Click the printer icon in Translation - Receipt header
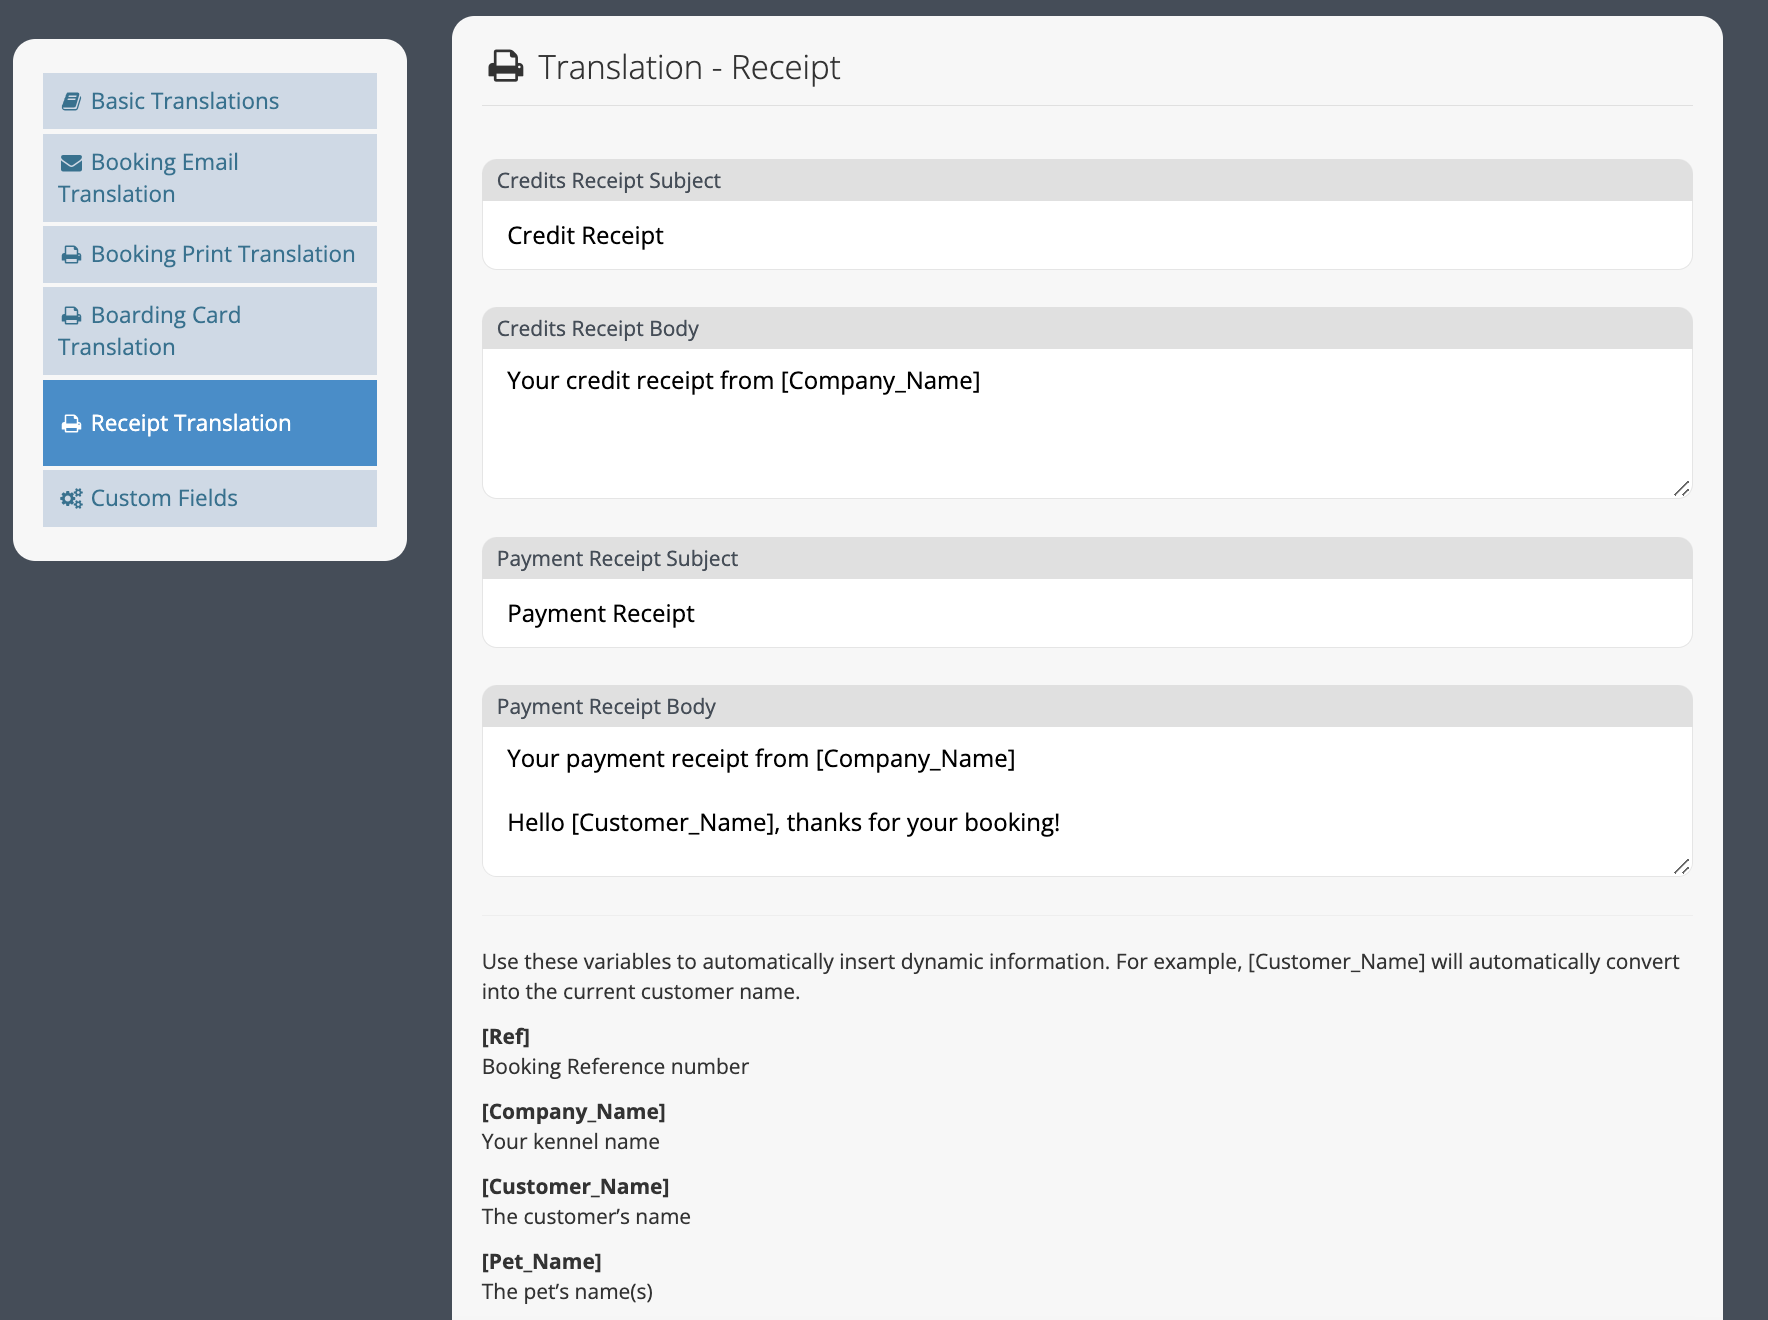This screenshot has height=1320, width=1768. [505, 67]
